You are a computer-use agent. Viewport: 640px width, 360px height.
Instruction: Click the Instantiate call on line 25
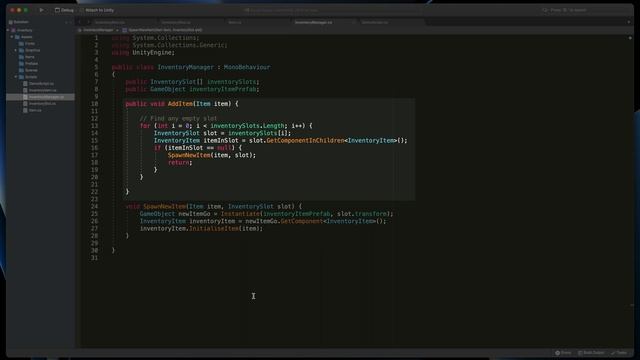(240, 214)
